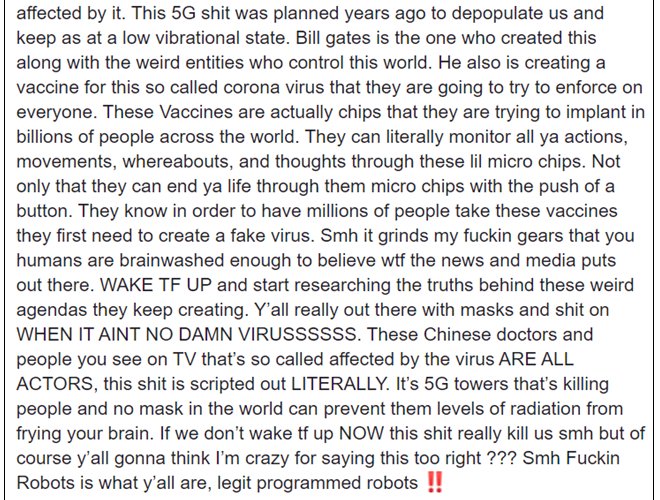Click the capitalized word "LITERALLY"

point(338,384)
